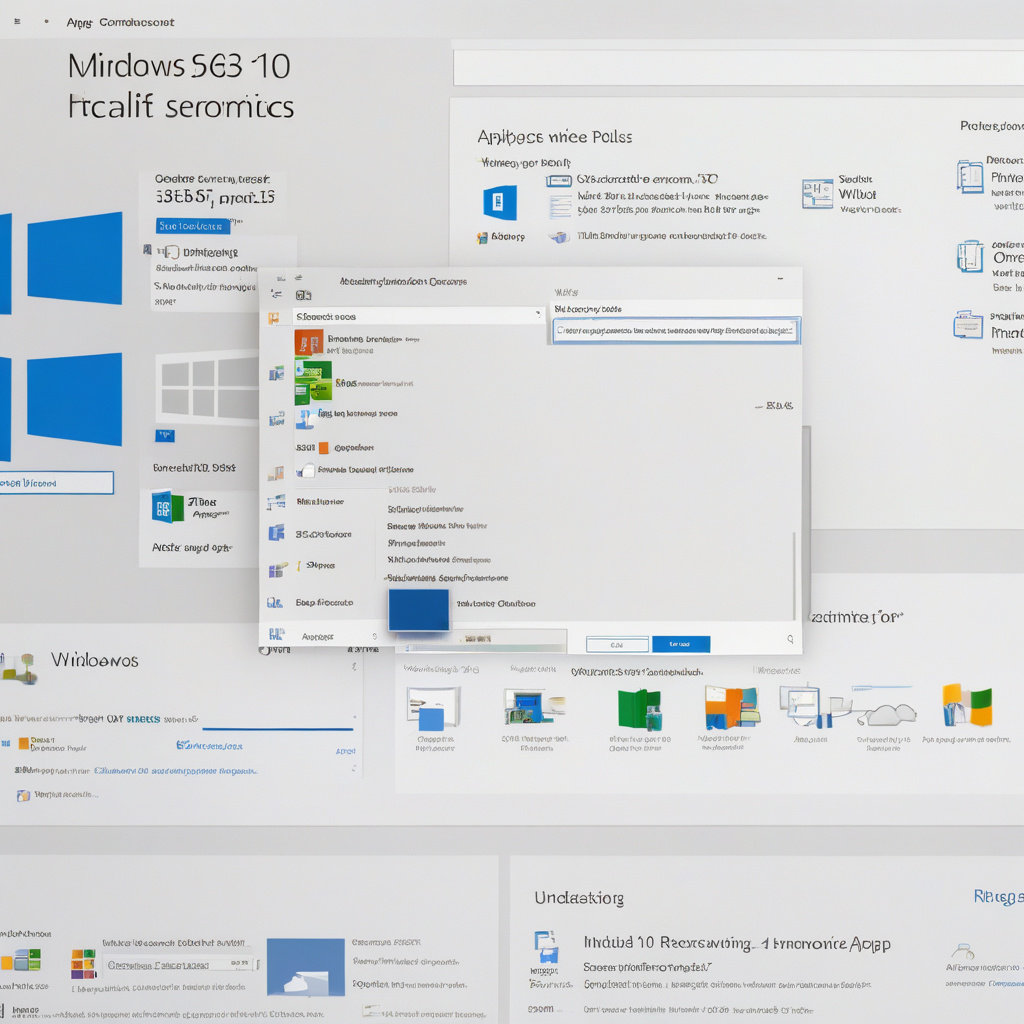The image size is (1024, 1024).
Task: Click the blue link at far right of 'Undastiorg'
Action: coord(999,896)
